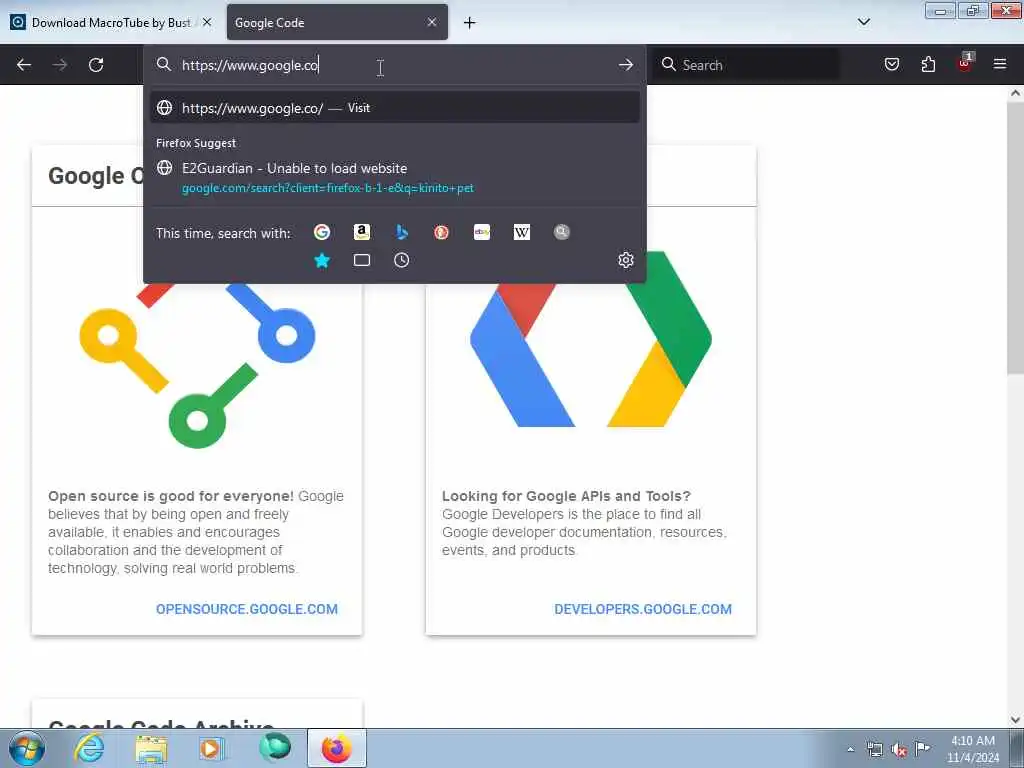1024x768 pixels.
Task: Open Action Center flag icon
Action: [x=922, y=748]
